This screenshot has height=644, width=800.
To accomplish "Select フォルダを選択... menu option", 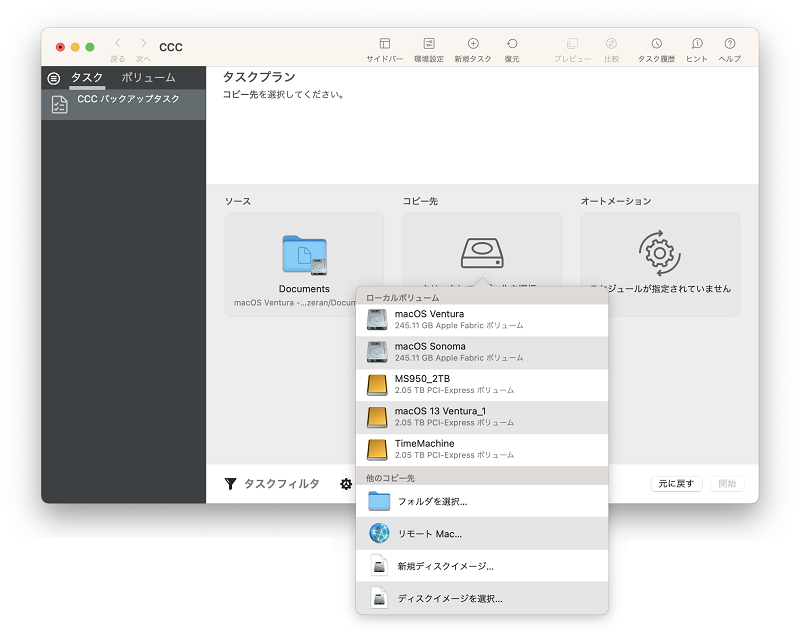I will (482, 501).
